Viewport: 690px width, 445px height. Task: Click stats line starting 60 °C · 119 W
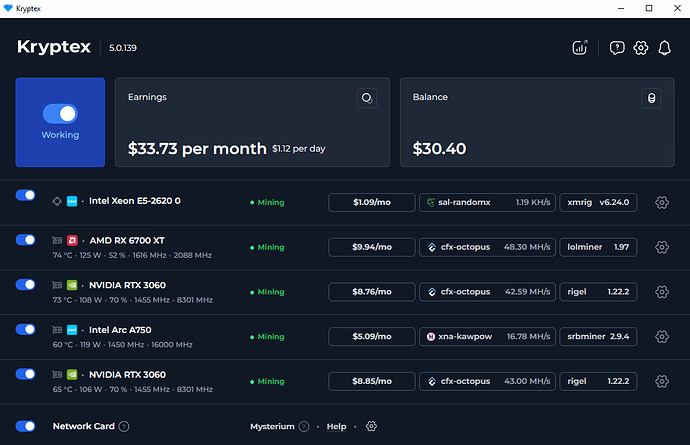122,345
